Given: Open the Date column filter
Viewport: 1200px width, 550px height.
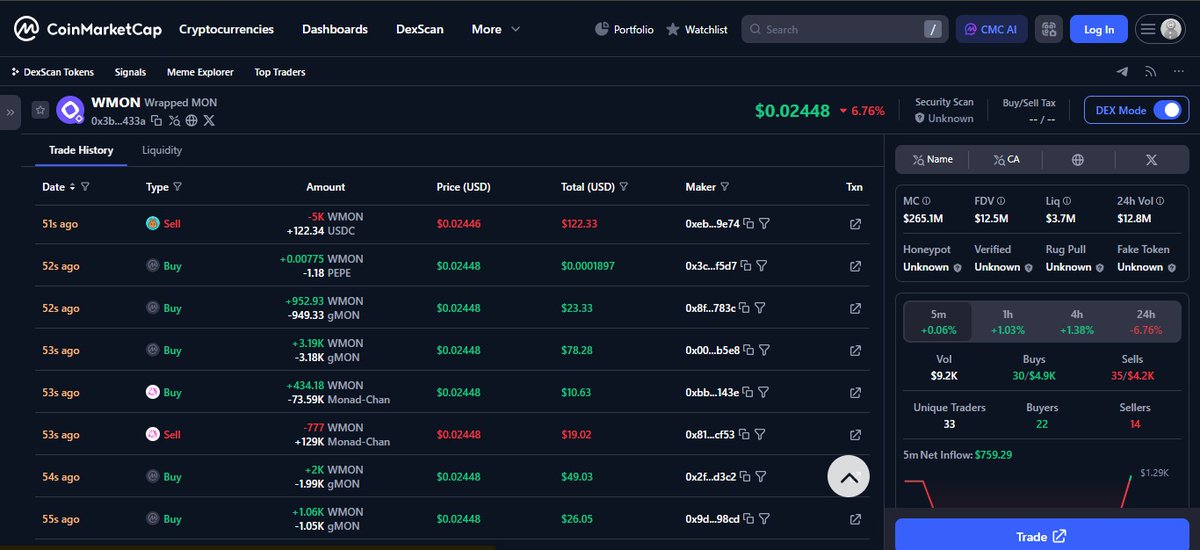Looking at the screenshot, I should click(x=85, y=187).
